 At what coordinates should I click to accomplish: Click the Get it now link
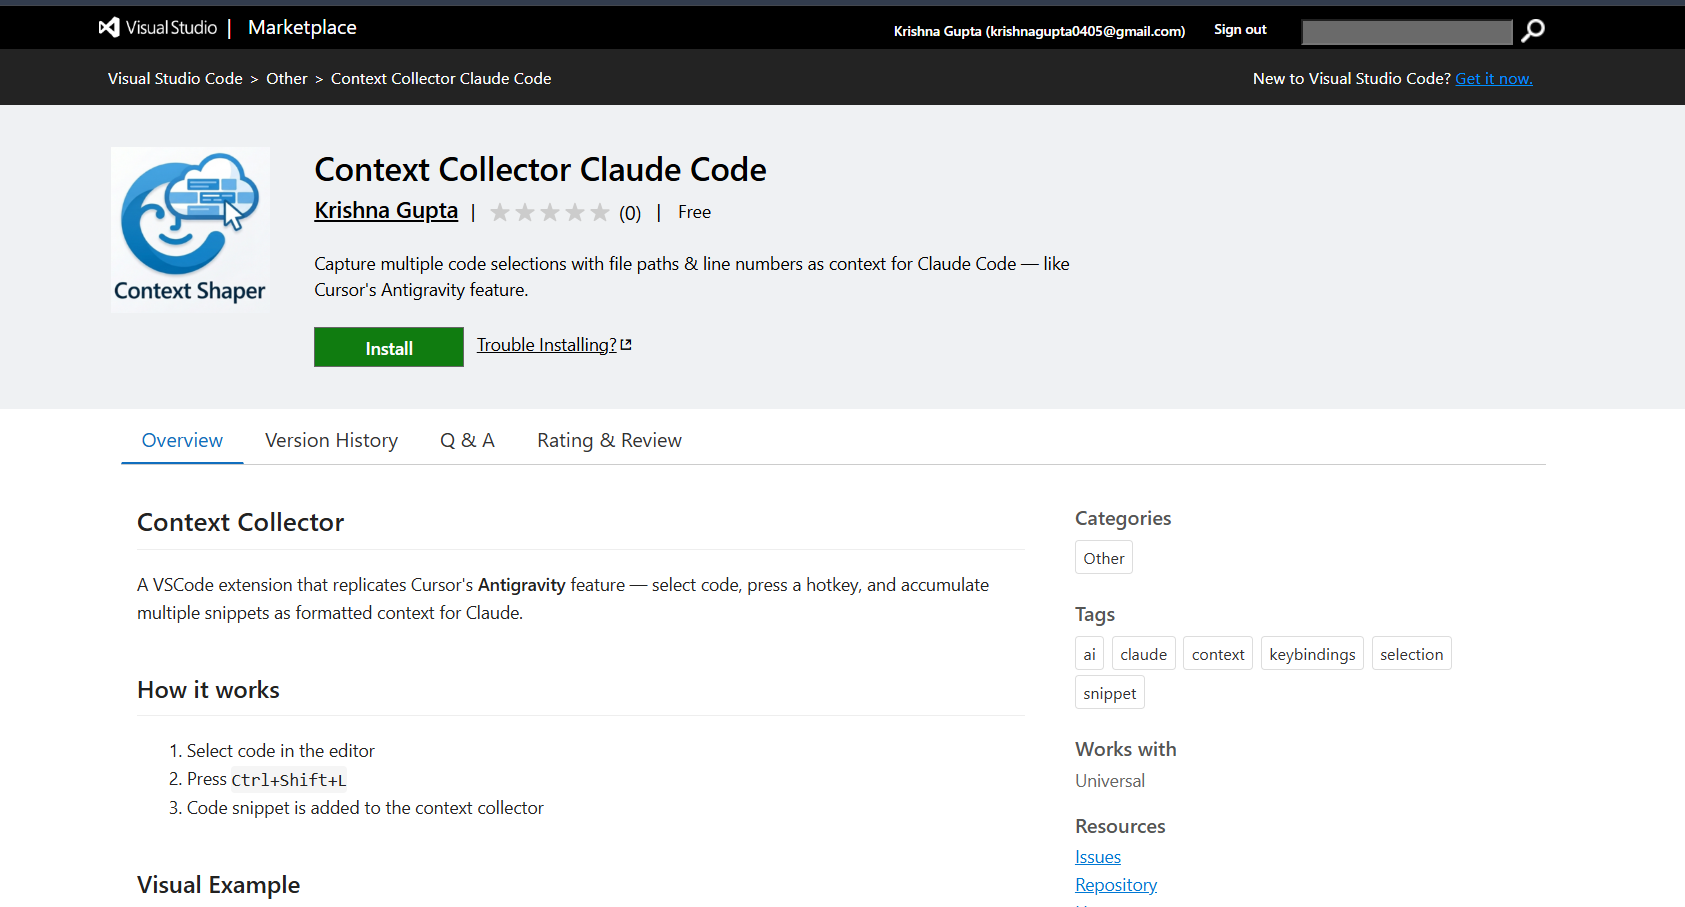1494,78
